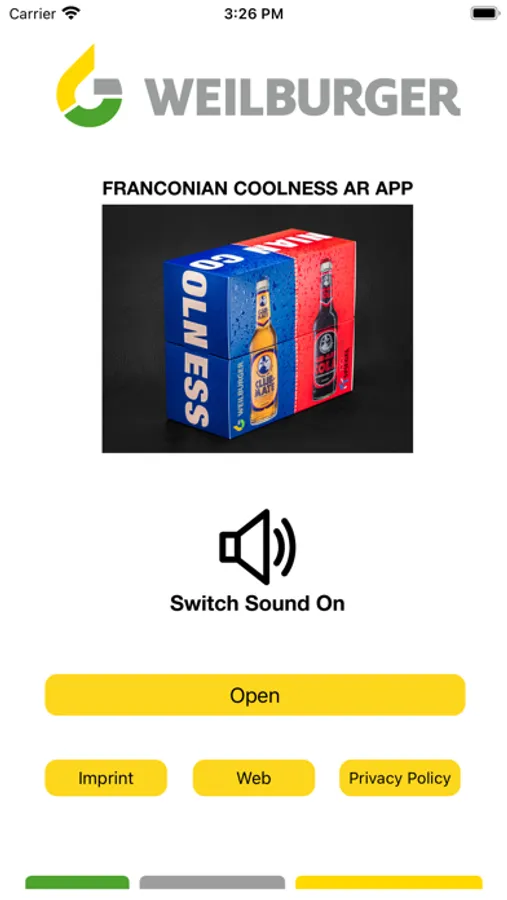Tap the dark cola bottle on the red side
The height and width of the screenshot is (900, 507).
pyautogui.click(x=326, y=329)
